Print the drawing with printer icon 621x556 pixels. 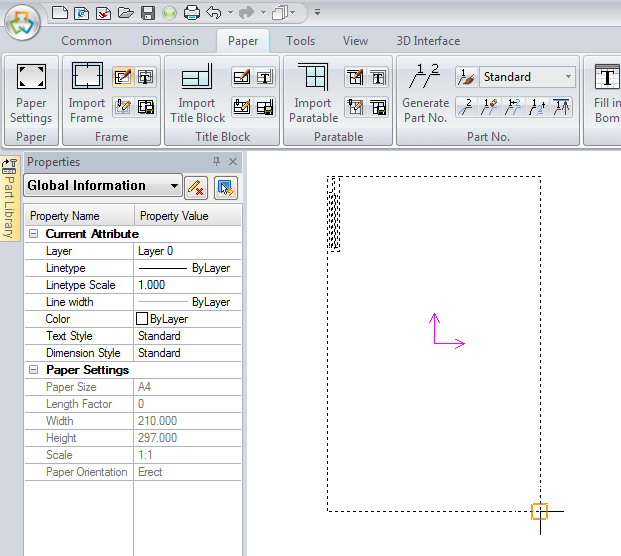tap(192, 13)
